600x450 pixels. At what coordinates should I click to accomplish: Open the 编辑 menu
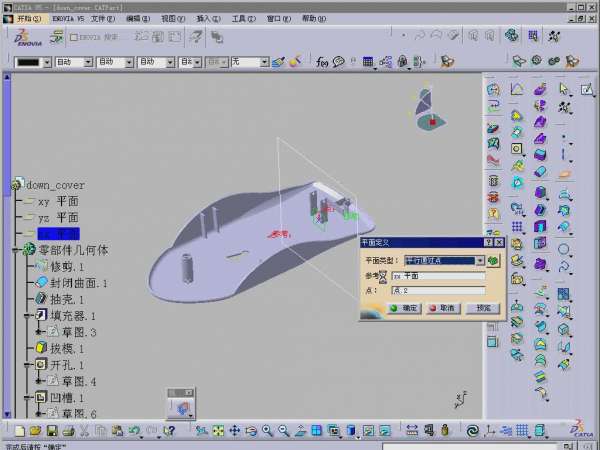(138, 18)
